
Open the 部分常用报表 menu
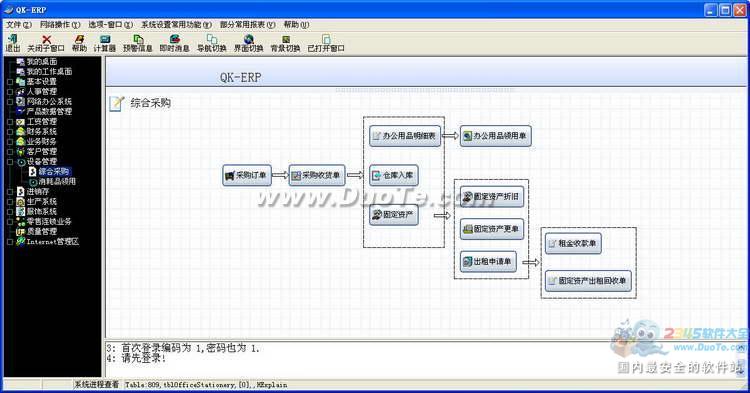tap(247, 24)
